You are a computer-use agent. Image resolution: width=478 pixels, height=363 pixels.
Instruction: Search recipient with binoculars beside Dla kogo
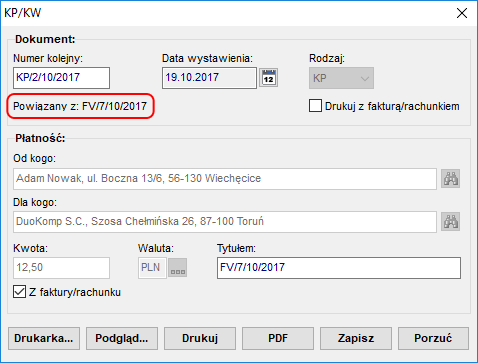450,221
